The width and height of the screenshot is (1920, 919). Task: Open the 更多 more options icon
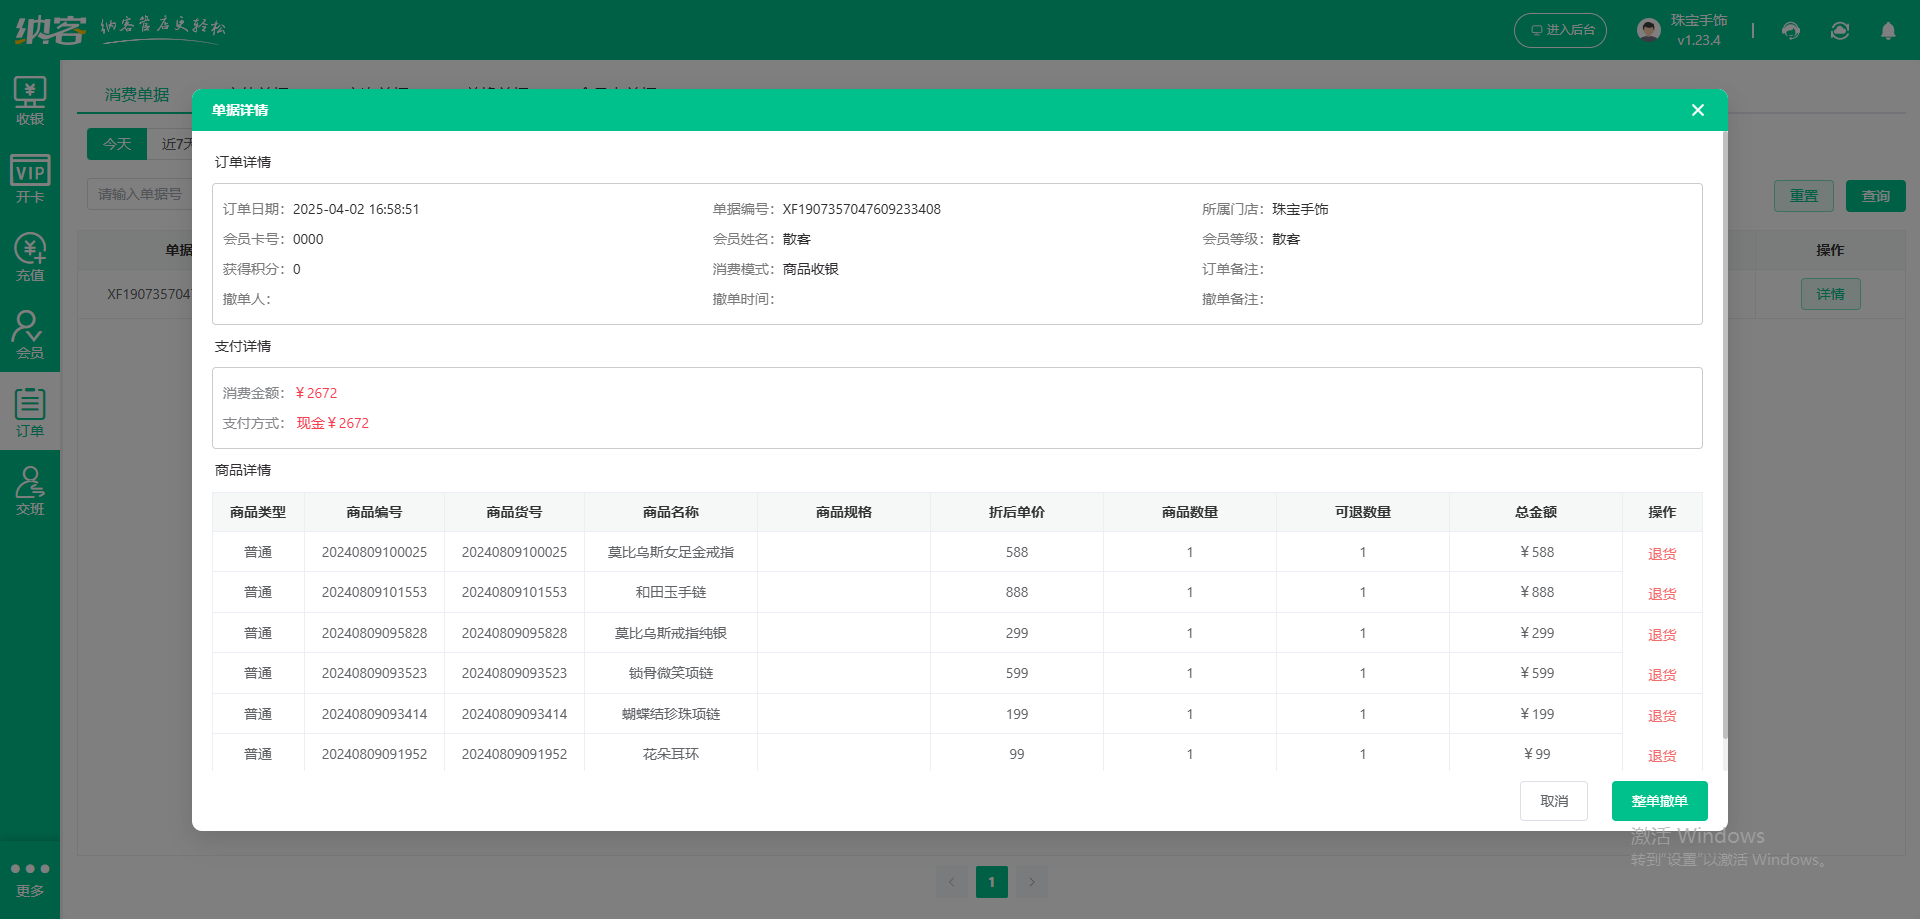30,877
